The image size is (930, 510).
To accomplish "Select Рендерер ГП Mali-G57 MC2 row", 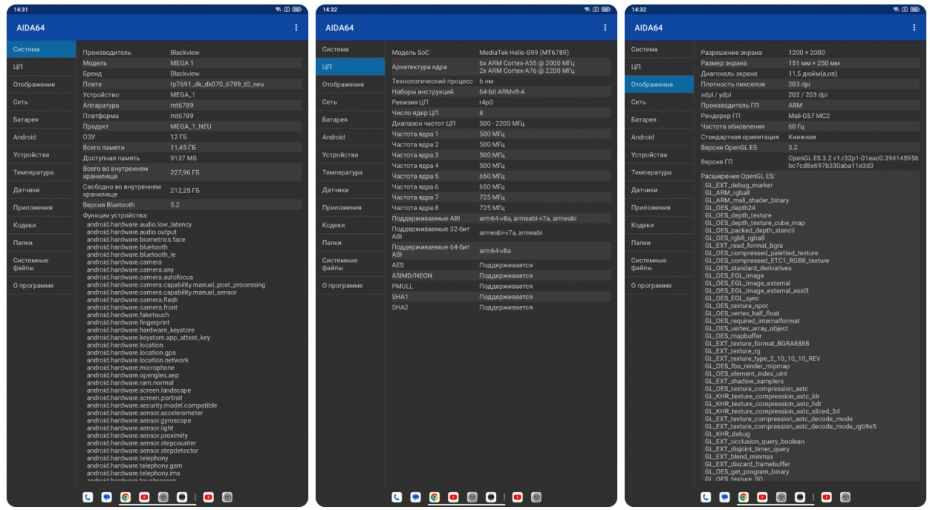I will coord(809,116).
